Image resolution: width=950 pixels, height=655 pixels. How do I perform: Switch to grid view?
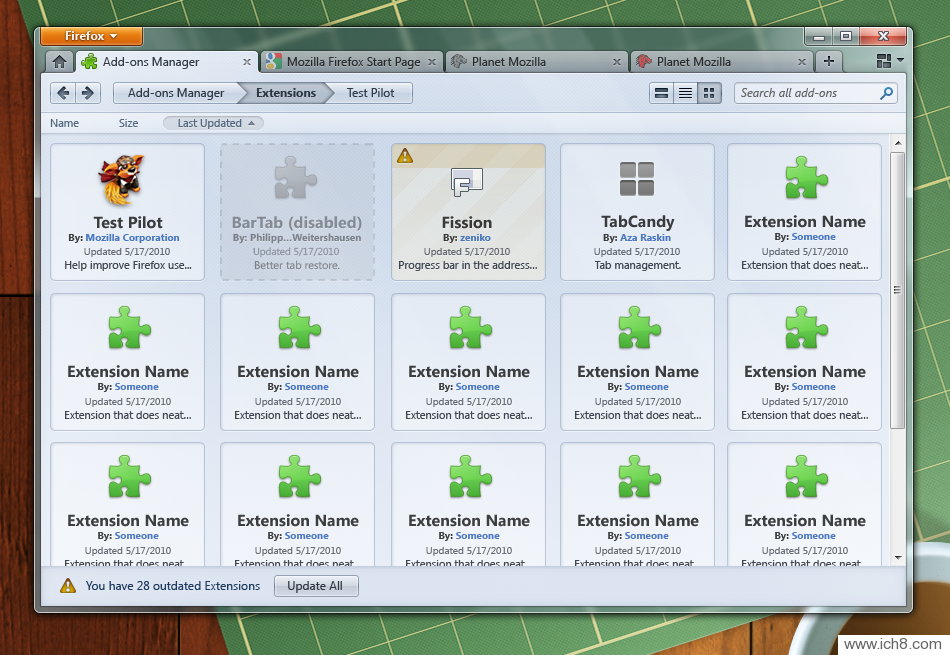coord(709,93)
